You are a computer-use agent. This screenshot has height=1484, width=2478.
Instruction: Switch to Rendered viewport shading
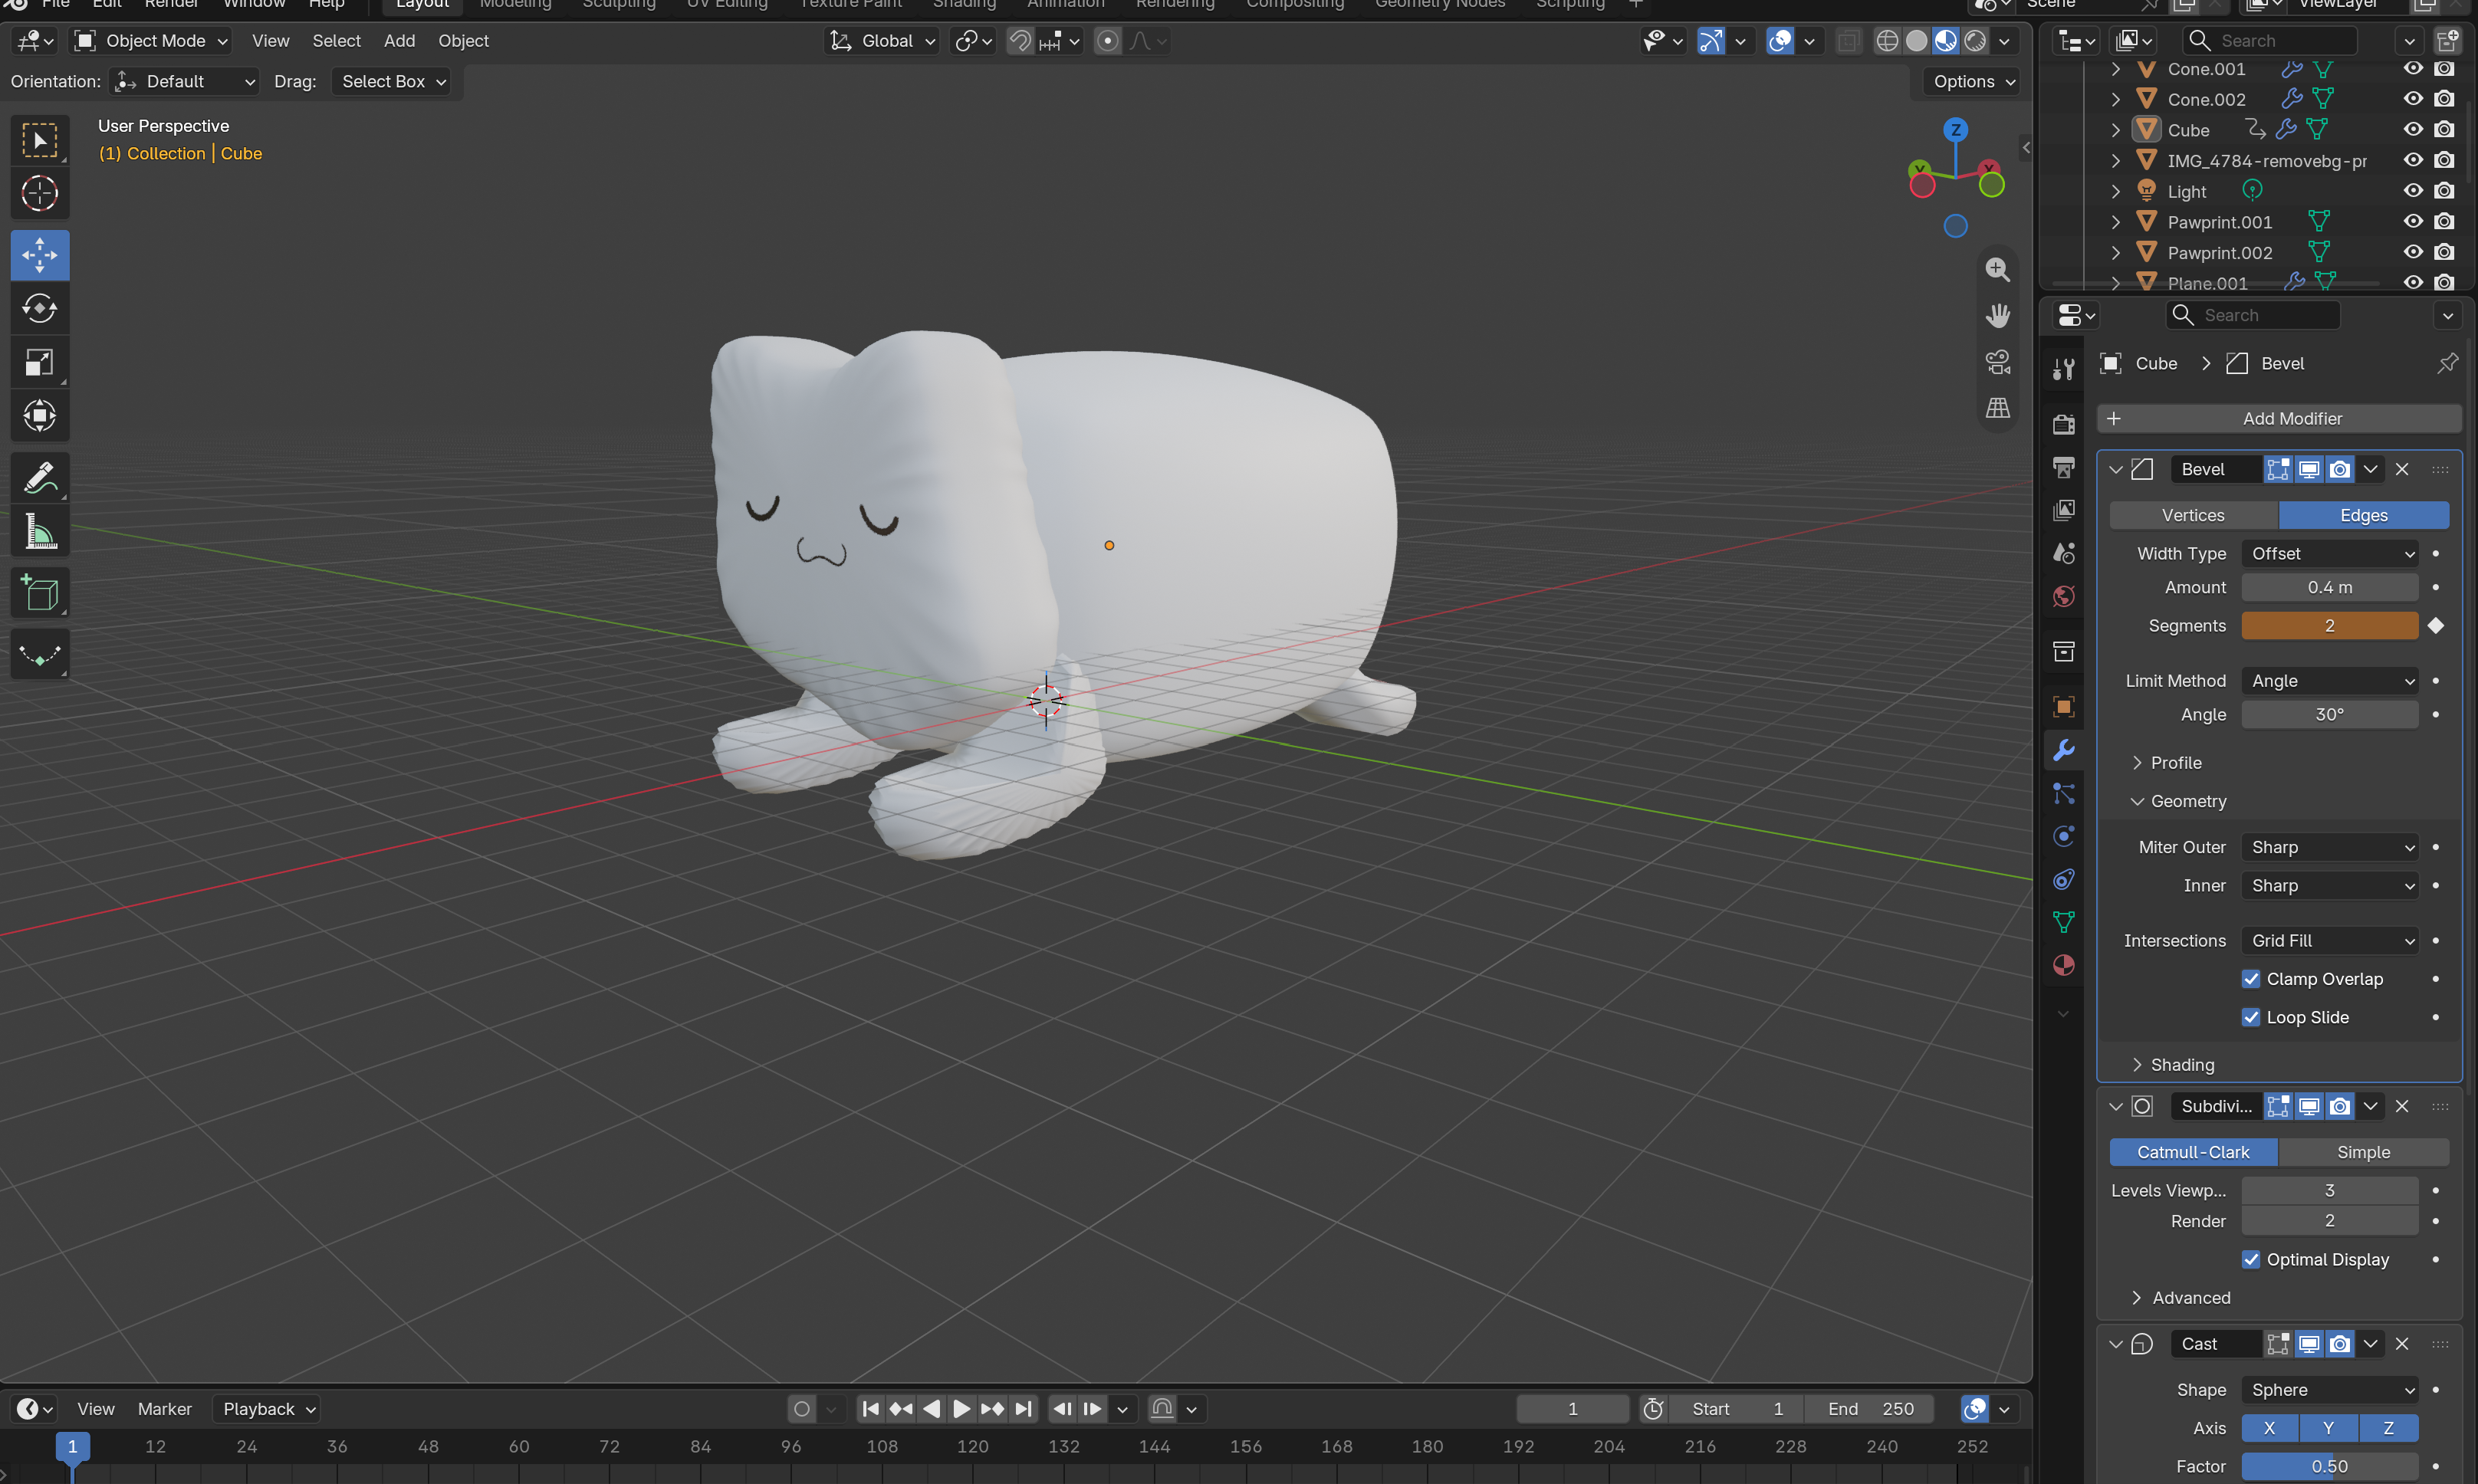click(x=1975, y=41)
